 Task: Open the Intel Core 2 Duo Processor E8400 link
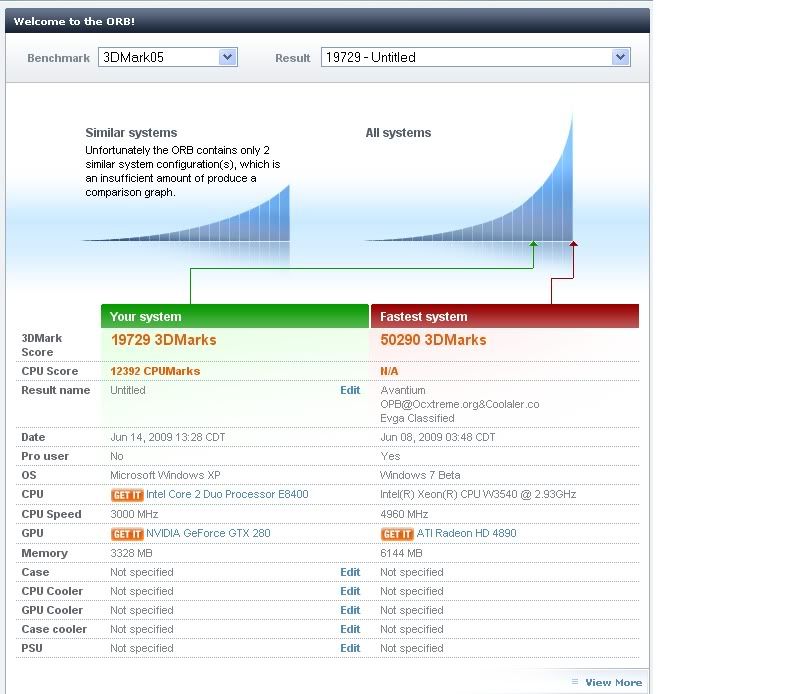(x=227, y=494)
